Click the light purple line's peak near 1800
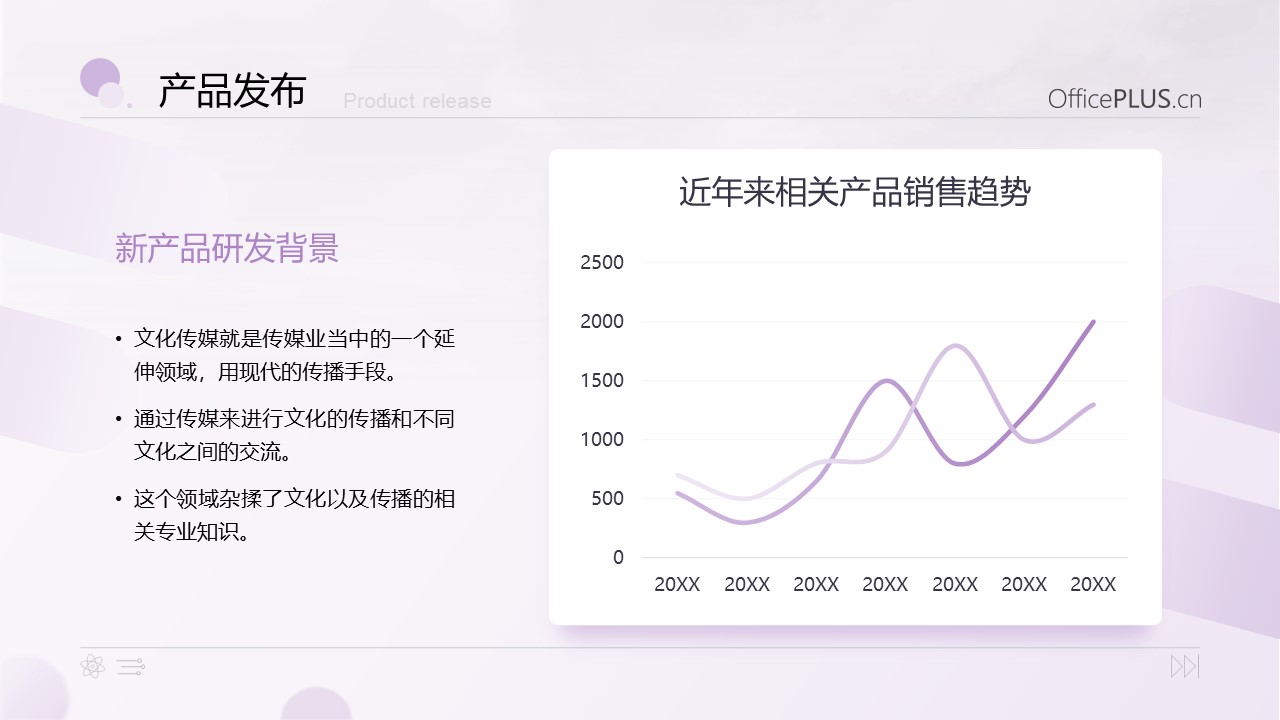This screenshot has height=720, width=1280. (956, 346)
